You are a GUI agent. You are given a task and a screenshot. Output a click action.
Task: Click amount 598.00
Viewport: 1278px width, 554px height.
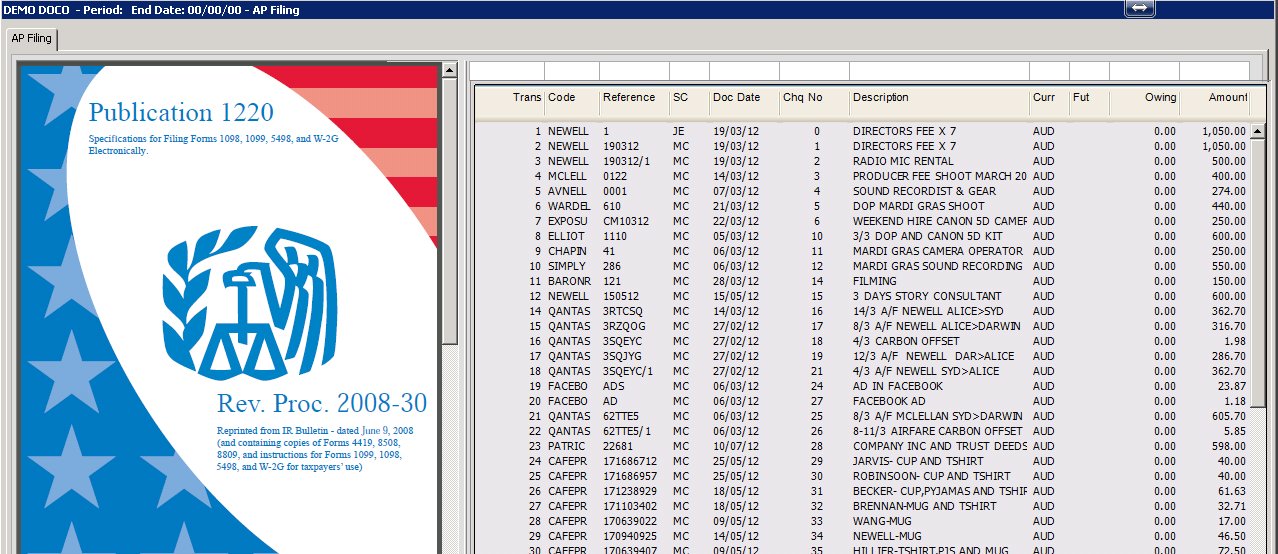1227,446
